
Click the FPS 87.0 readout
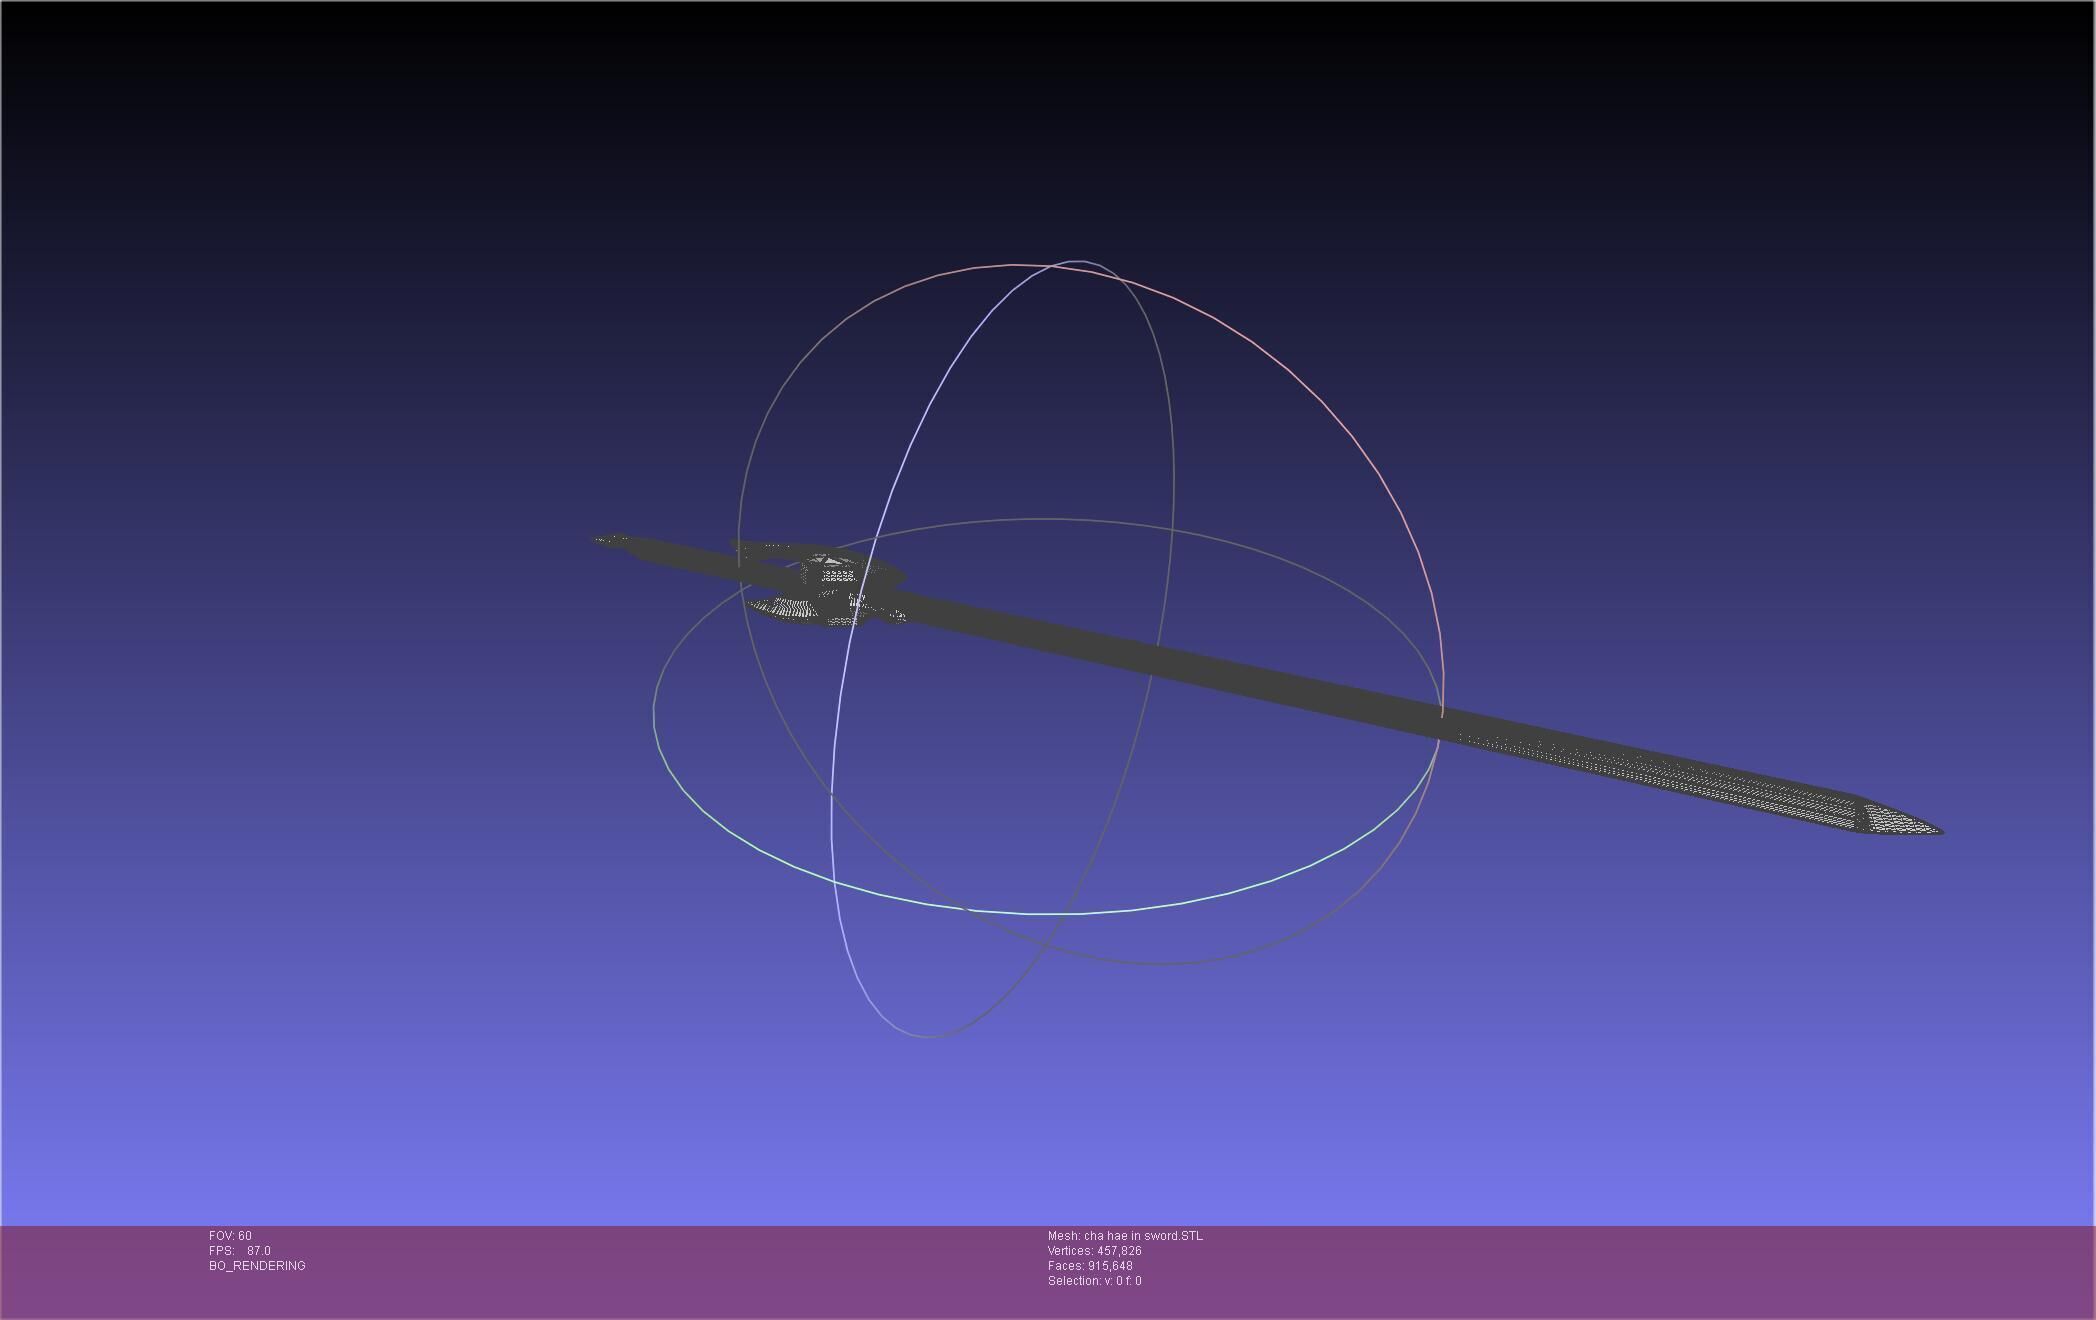pos(240,1251)
